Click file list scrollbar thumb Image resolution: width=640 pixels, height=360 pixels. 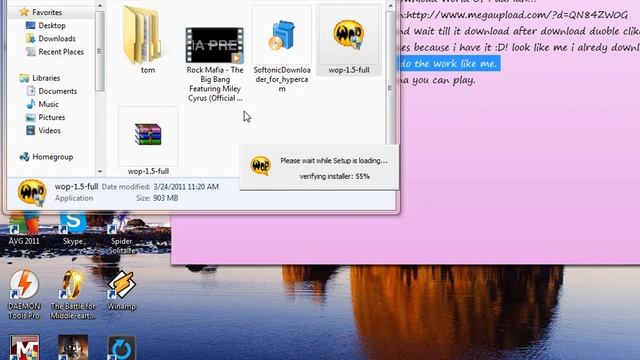point(390,89)
